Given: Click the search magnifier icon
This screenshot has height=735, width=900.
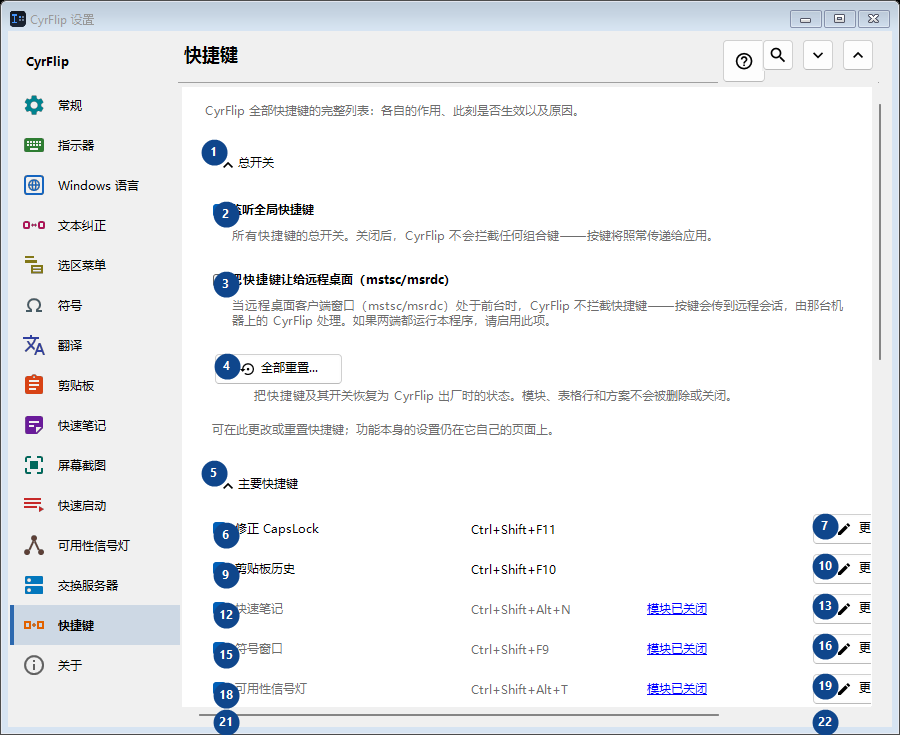Looking at the screenshot, I should [x=778, y=55].
